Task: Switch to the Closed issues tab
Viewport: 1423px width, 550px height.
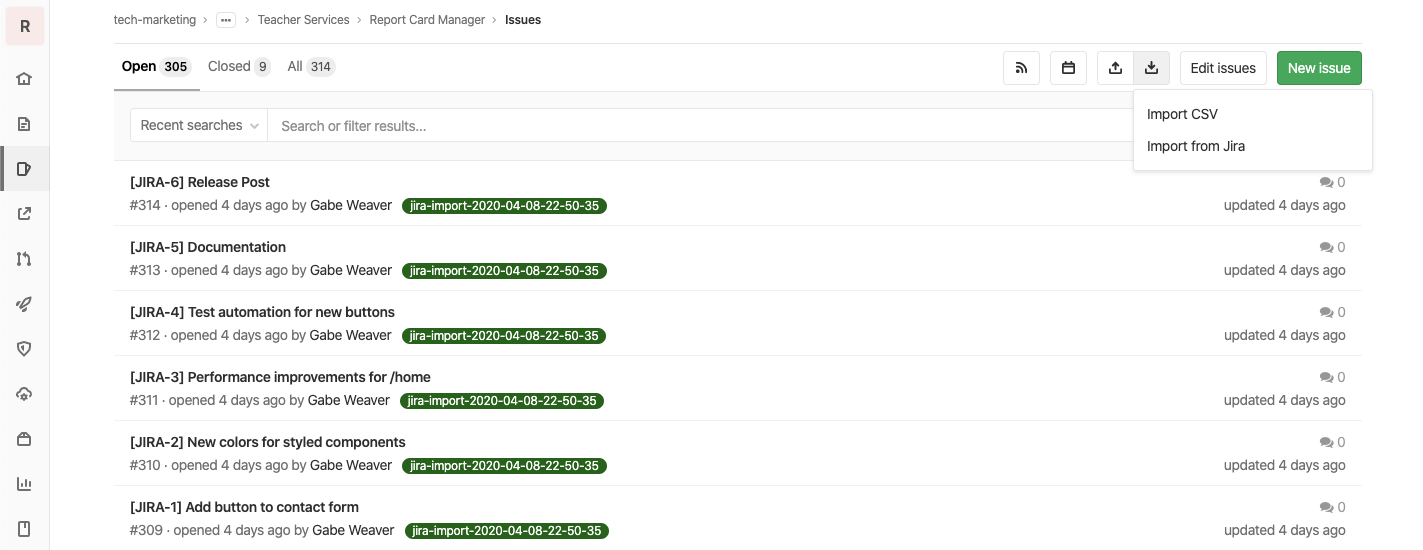Action: click(239, 67)
